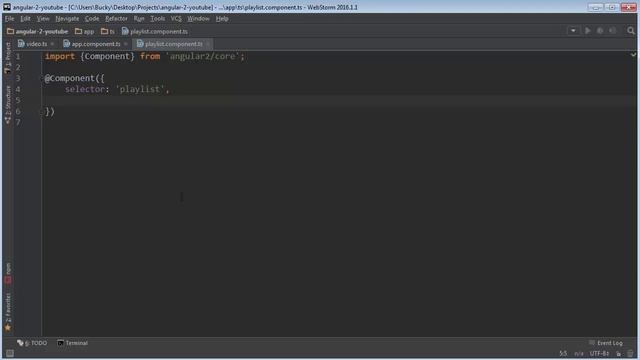Open the npm tool window sidebar tab
Screen dimensions: 640x360
8,273
